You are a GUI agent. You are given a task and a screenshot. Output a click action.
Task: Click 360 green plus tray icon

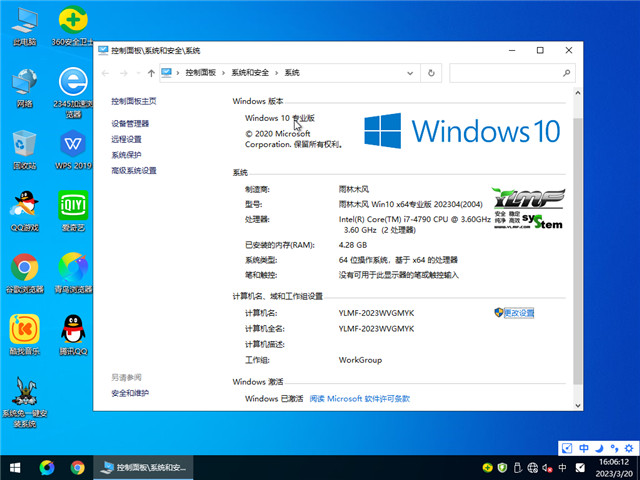487,468
